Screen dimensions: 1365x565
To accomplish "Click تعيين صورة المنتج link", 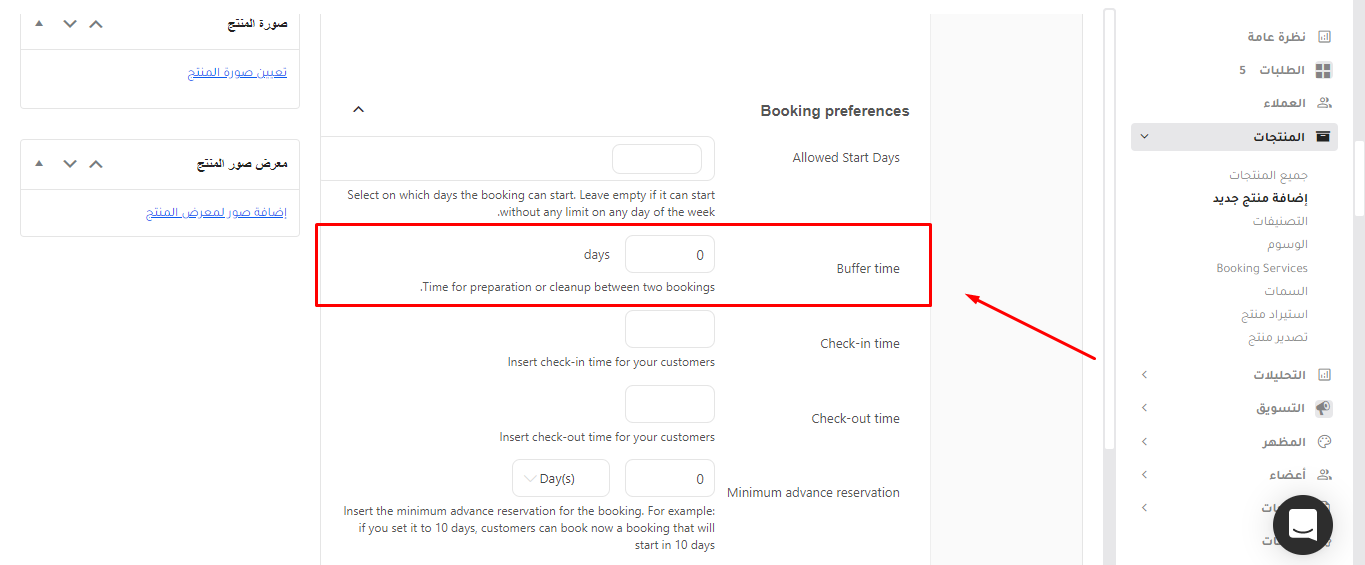I will pos(237,73).
